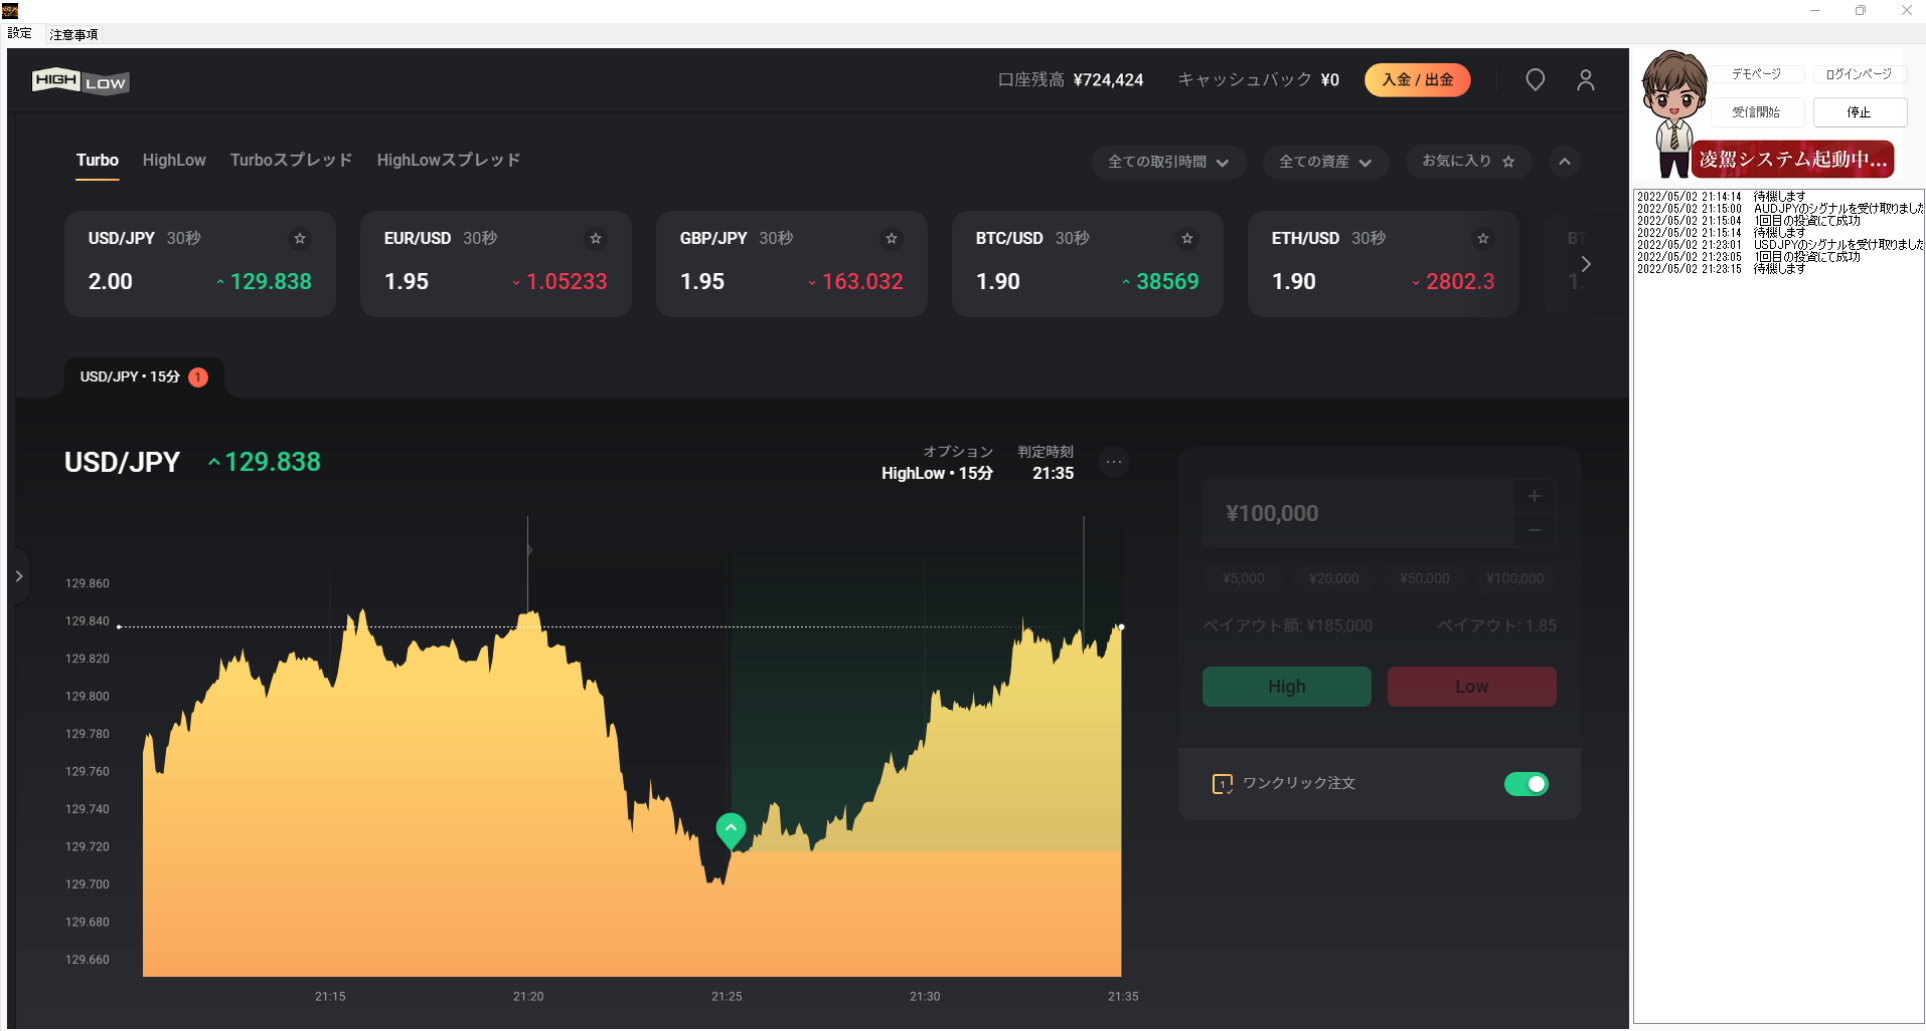Expand the left side panel arrow
The image size is (1926, 1031).
19,576
